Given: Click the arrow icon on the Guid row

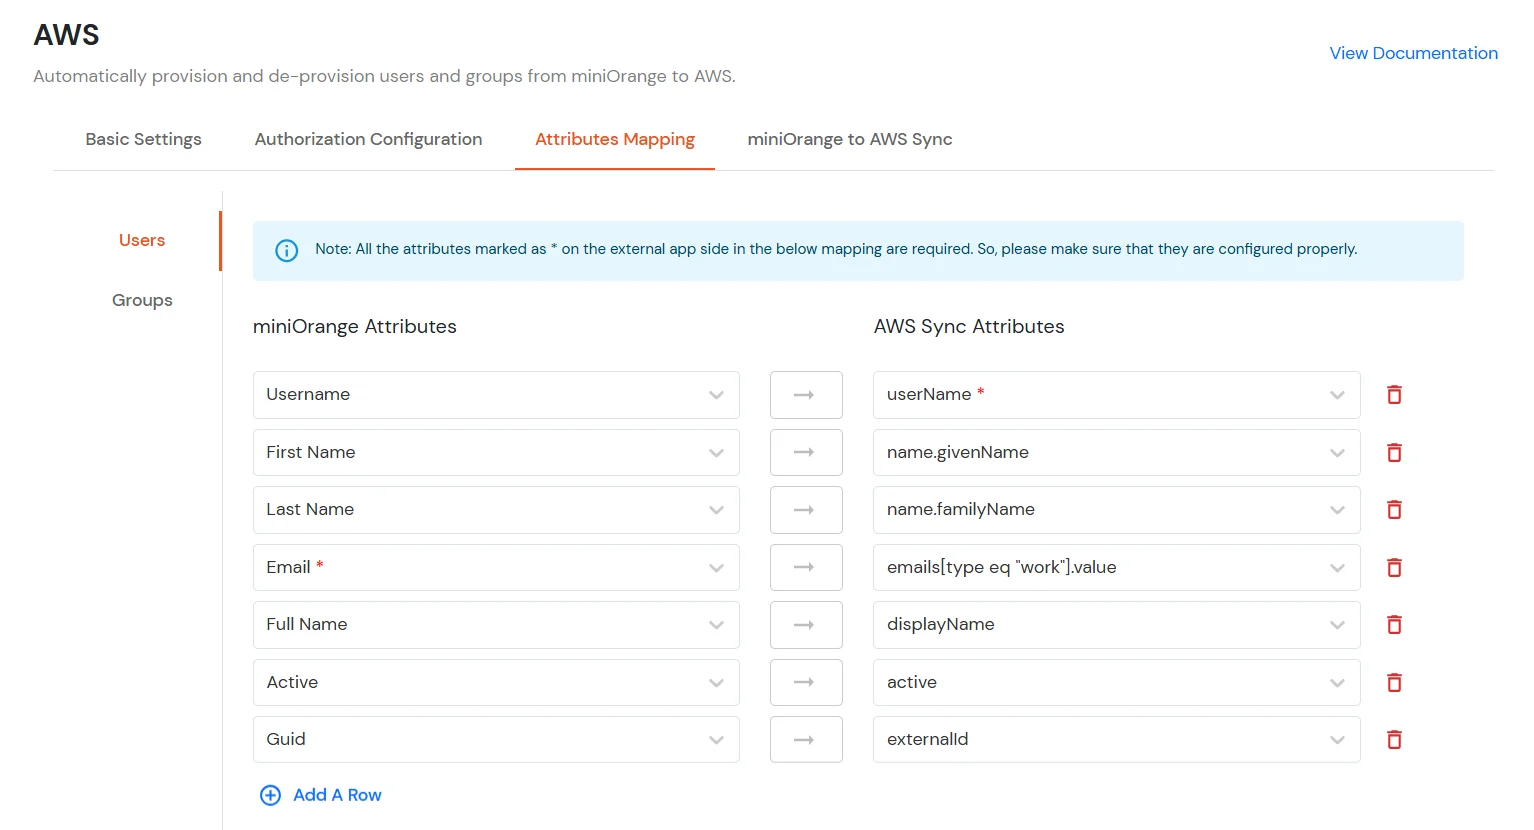Looking at the screenshot, I should click(806, 739).
